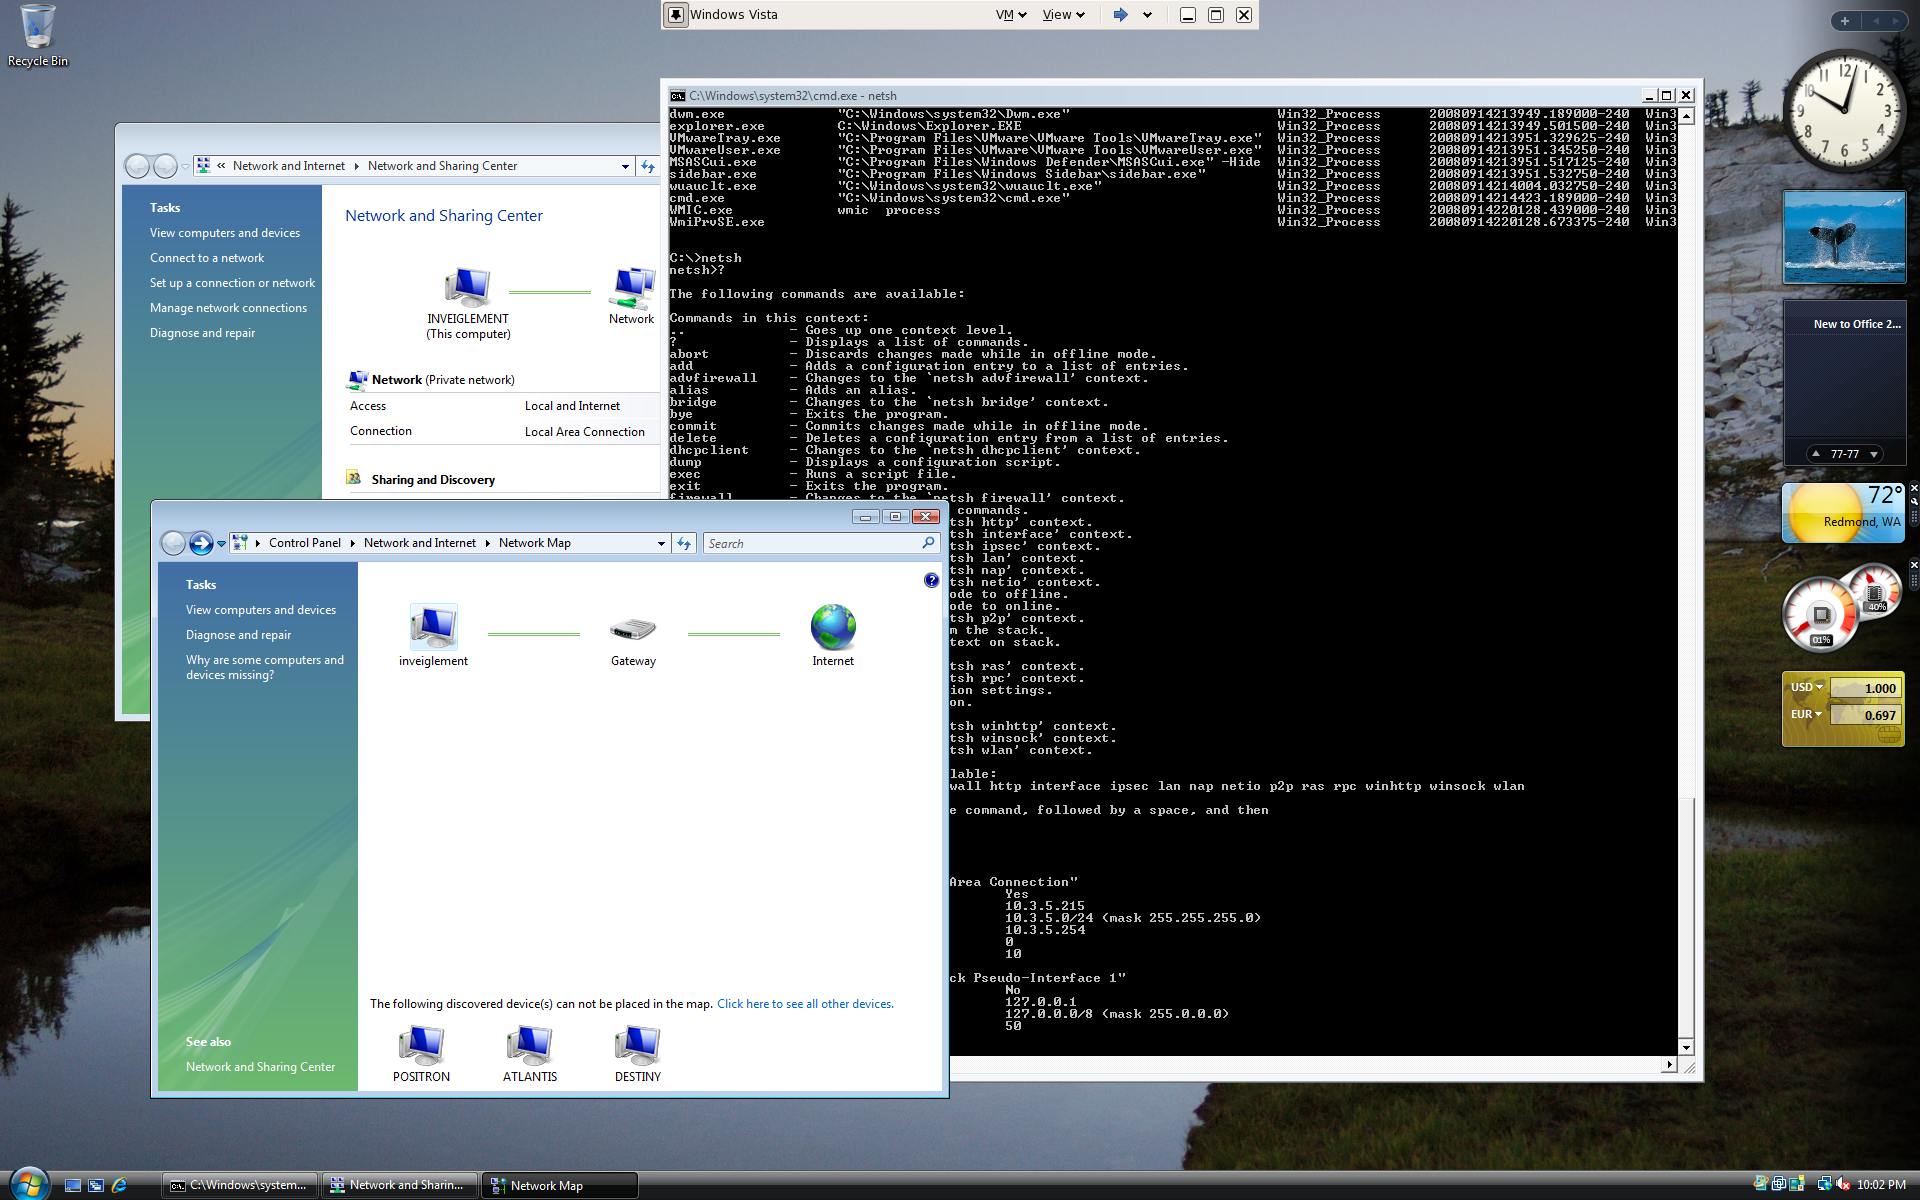Close the weather gadget with its X
The width and height of the screenshot is (1920, 1200).
pyautogui.click(x=1914, y=488)
